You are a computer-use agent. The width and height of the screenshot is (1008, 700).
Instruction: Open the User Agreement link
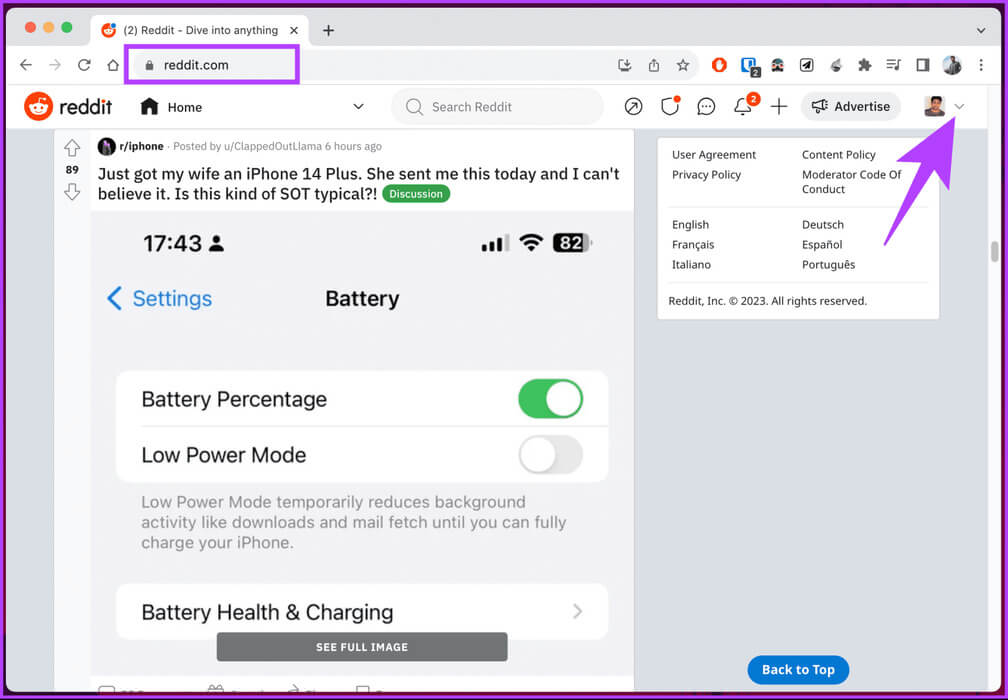pyautogui.click(x=714, y=155)
